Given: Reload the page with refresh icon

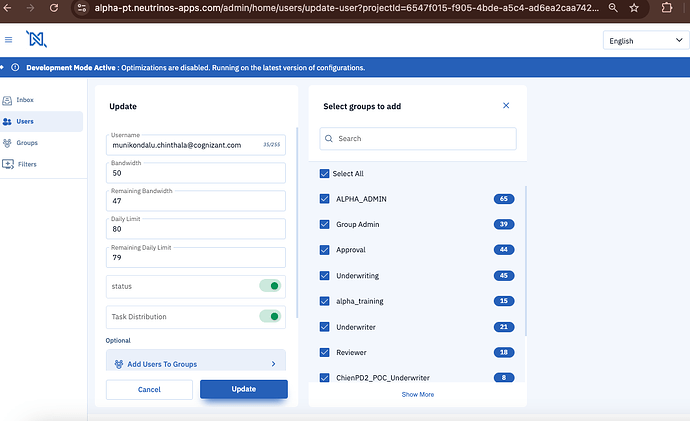Looking at the screenshot, I should (x=54, y=8).
